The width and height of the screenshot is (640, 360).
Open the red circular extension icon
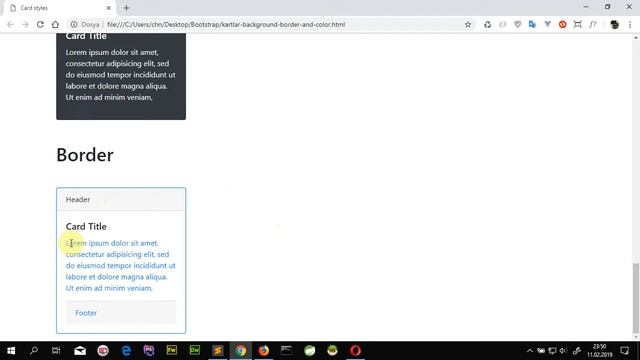[x=562, y=24]
